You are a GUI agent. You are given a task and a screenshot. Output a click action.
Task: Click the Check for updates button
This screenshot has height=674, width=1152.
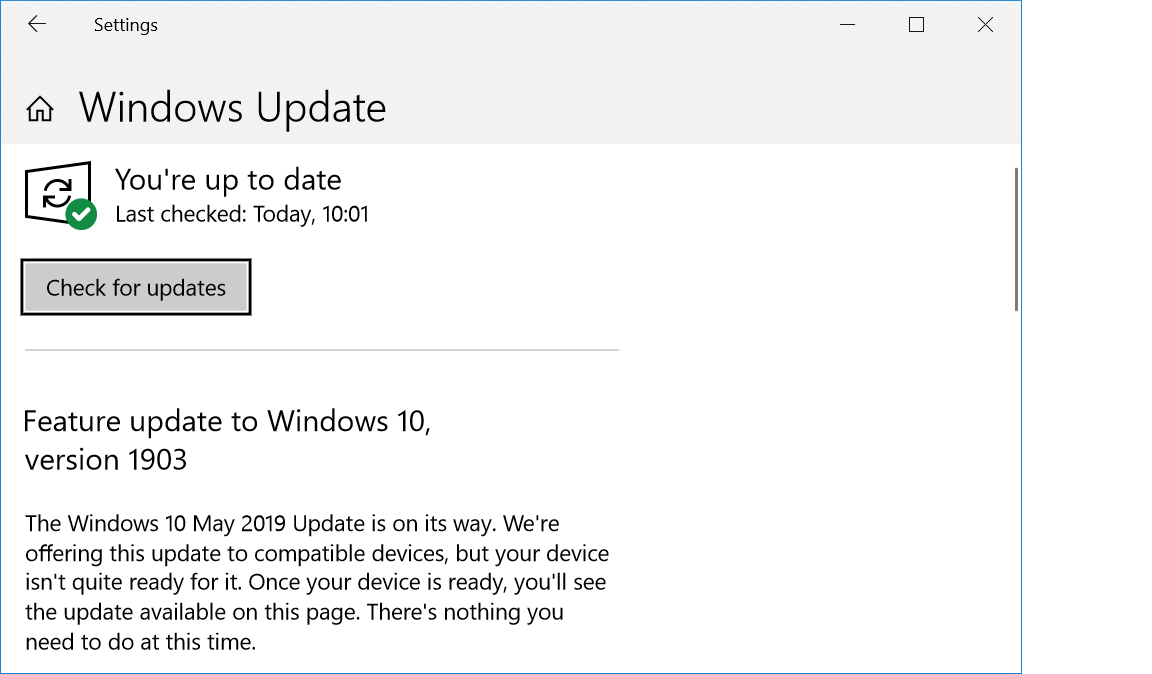coord(136,287)
